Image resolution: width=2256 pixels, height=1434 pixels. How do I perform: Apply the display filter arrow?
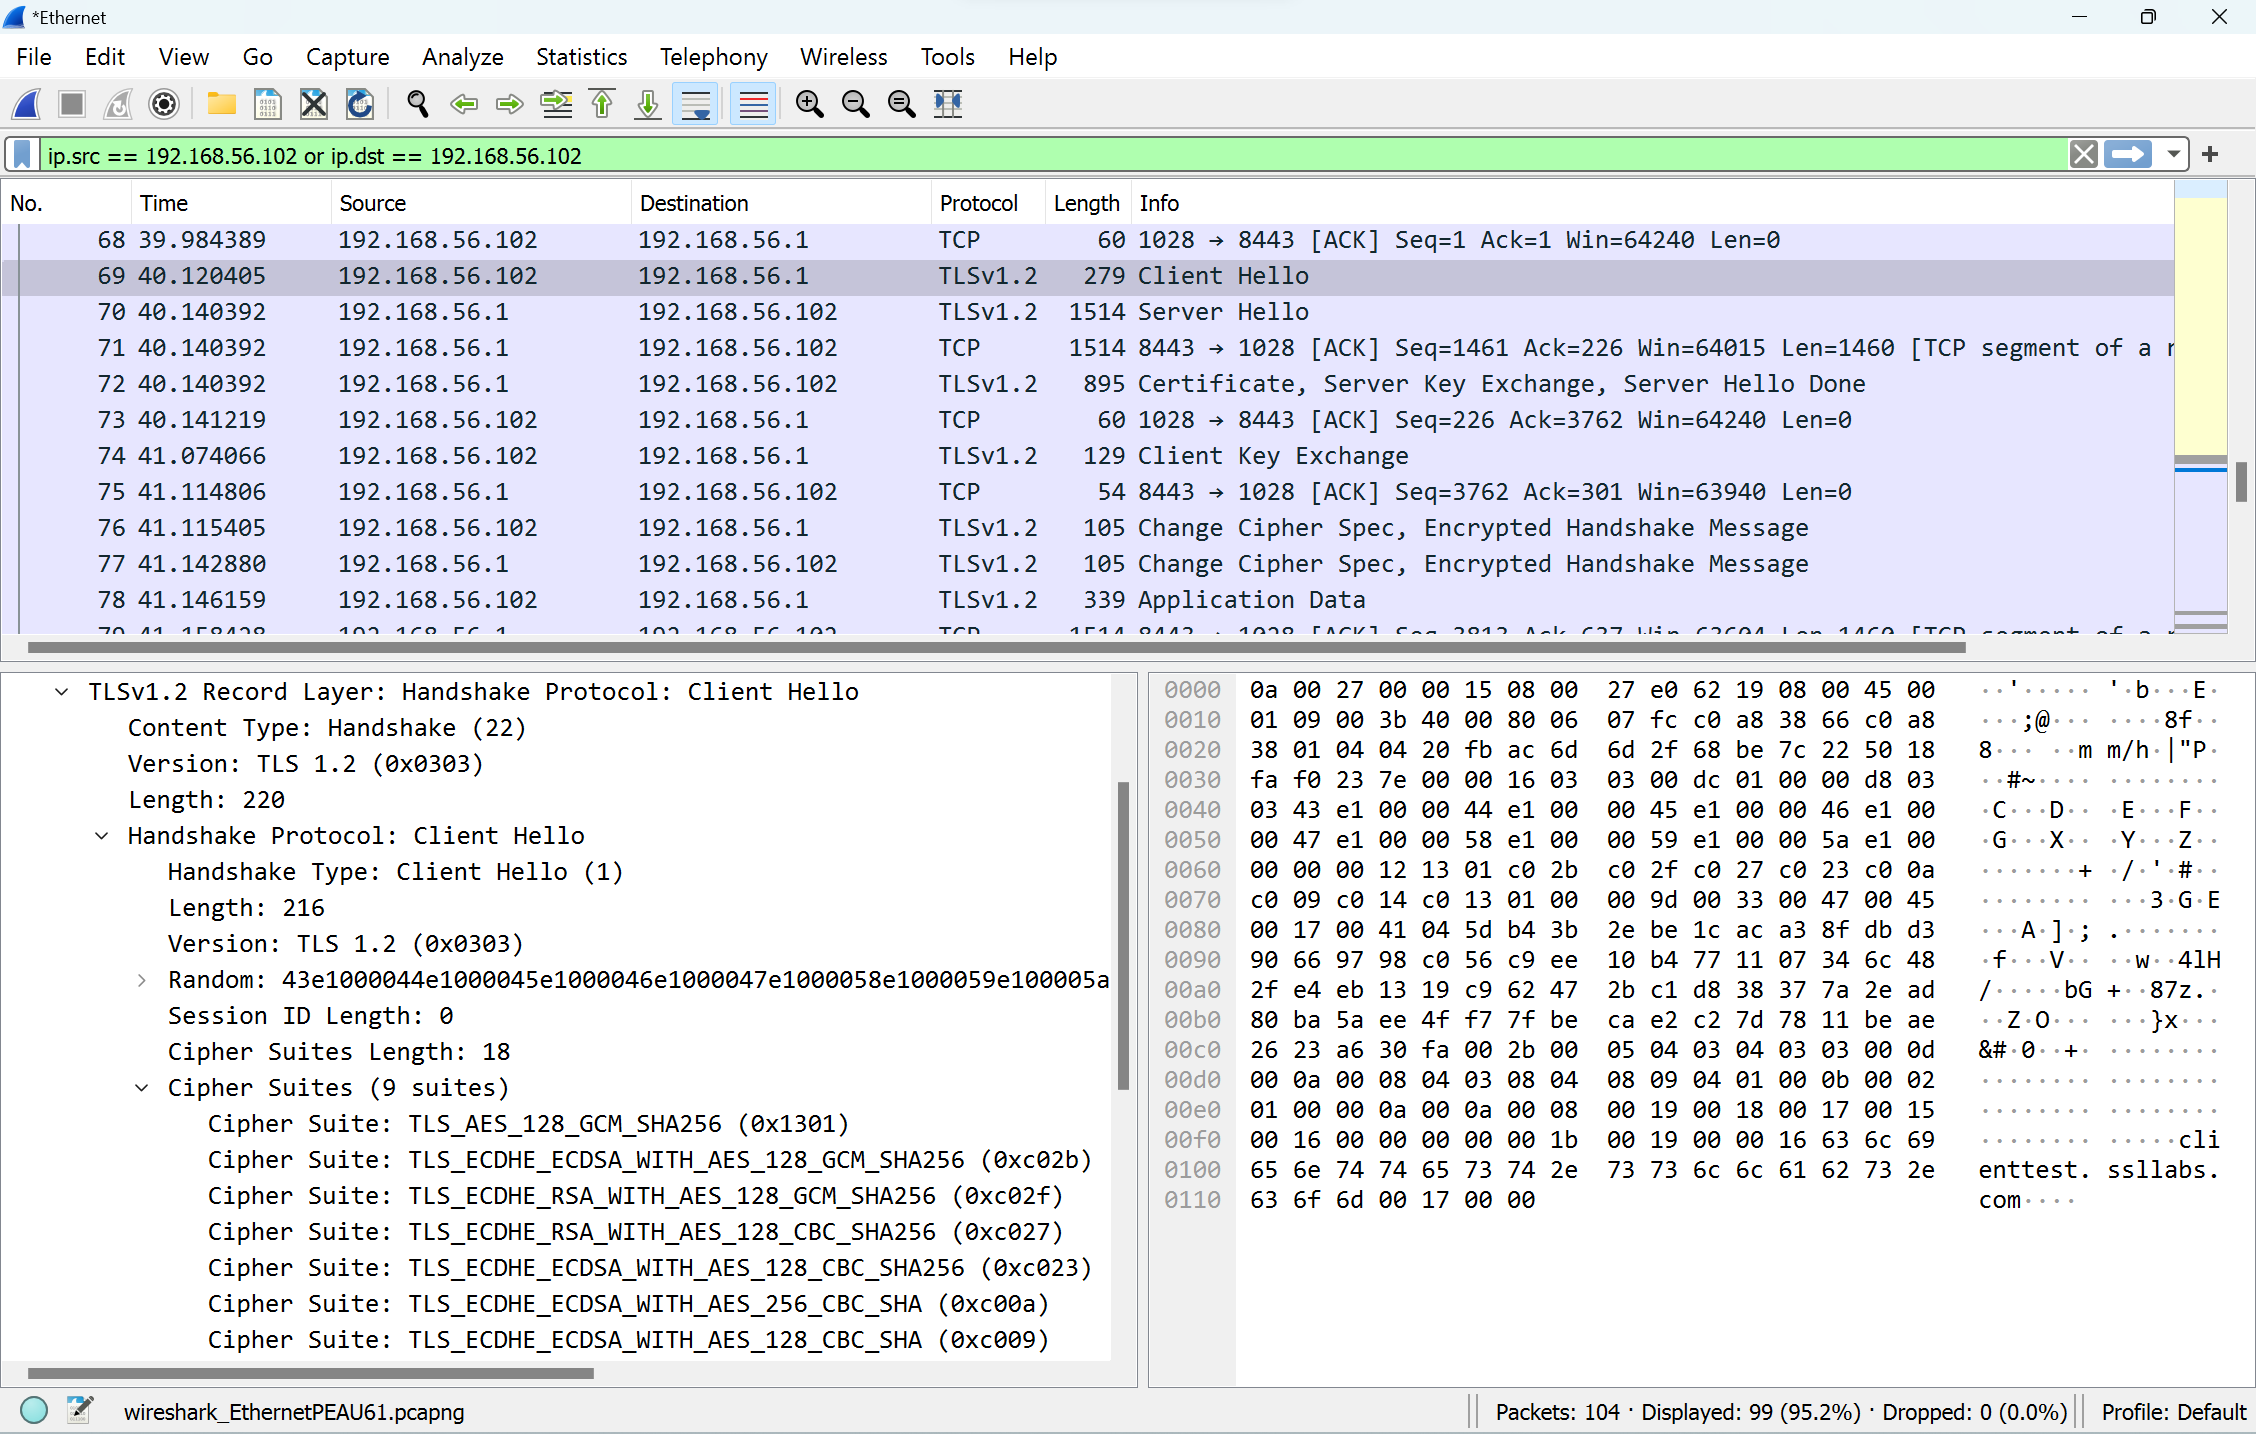2127,155
